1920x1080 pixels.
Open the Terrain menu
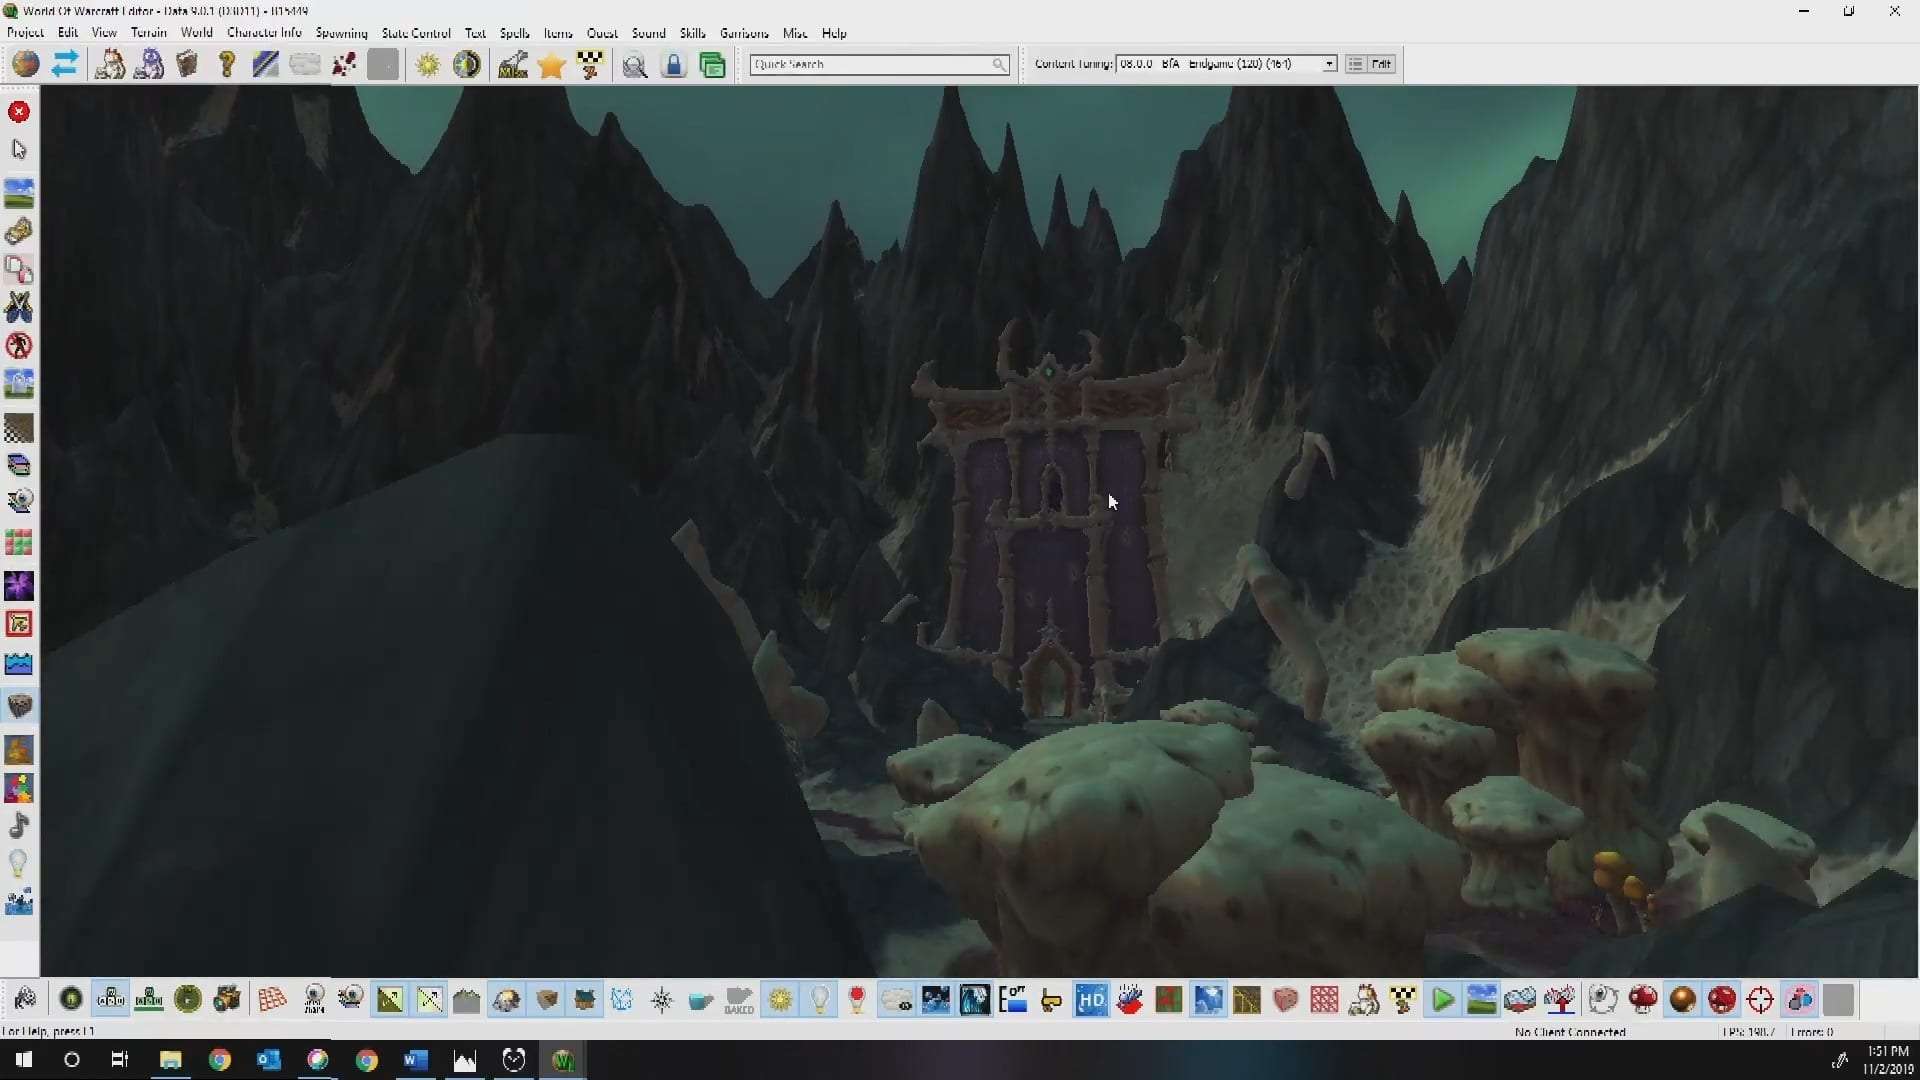[148, 33]
